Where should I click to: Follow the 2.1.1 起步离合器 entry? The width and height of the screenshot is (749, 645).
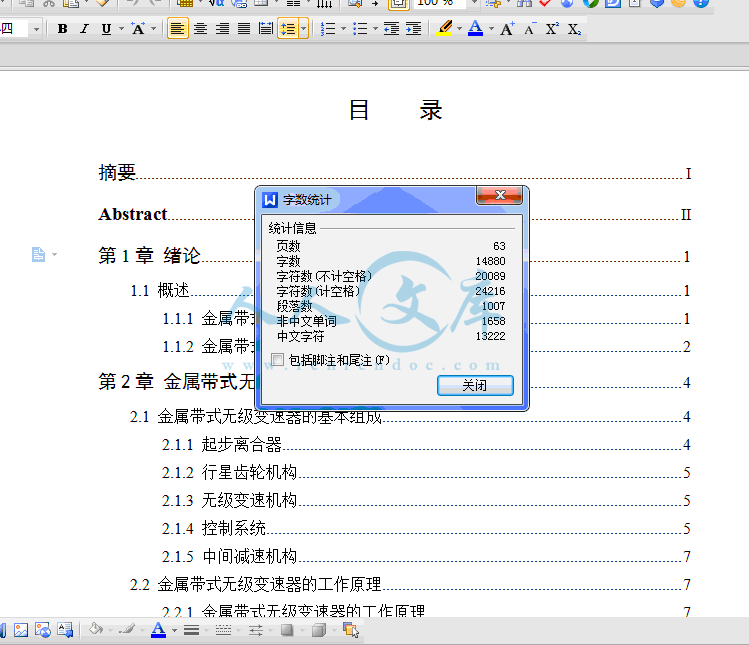point(426,444)
